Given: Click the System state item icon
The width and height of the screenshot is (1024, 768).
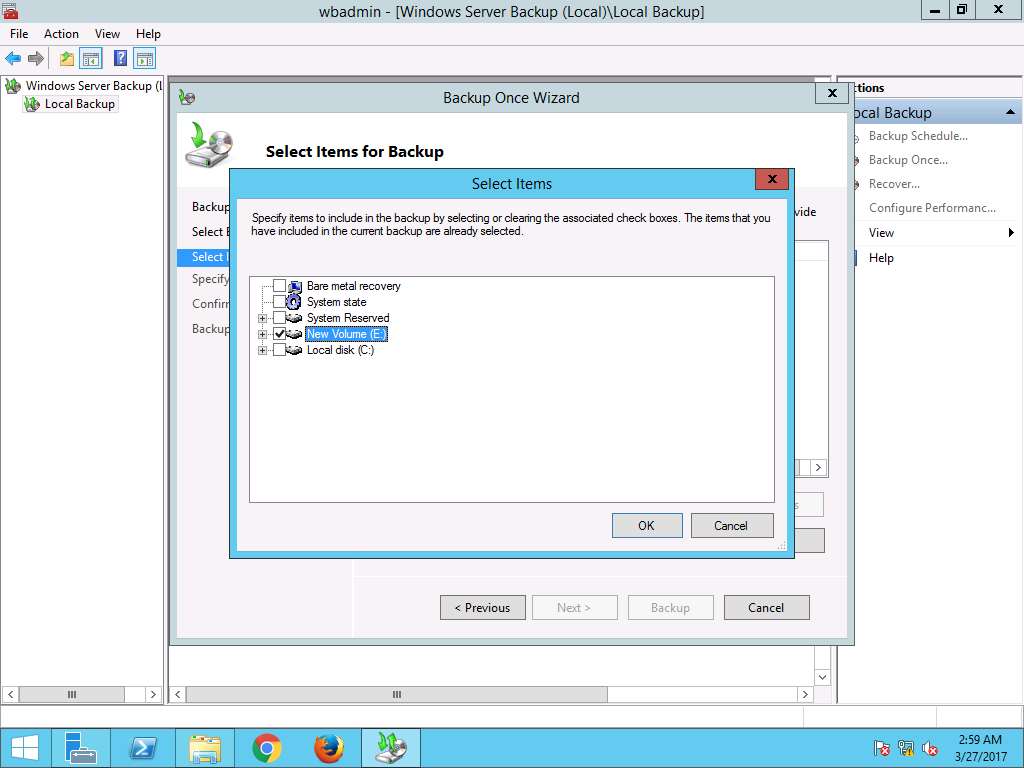Looking at the screenshot, I should 295,302.
